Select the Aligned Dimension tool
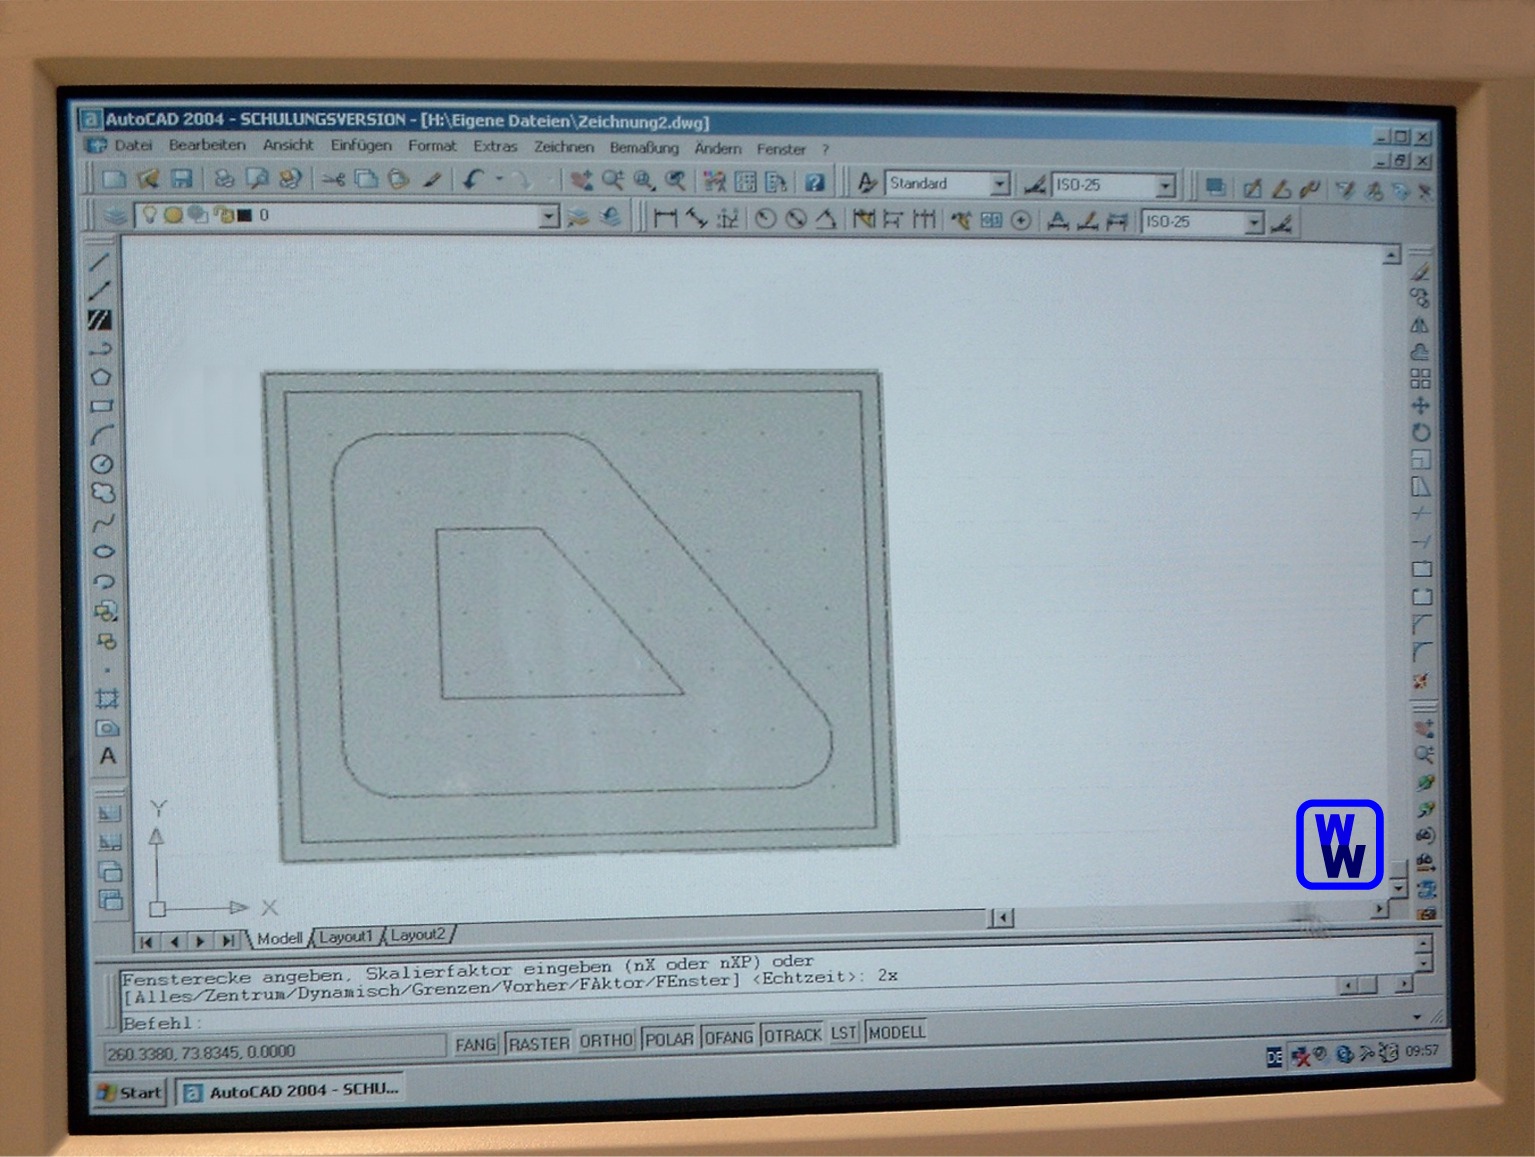This screenshot has width=1535, height=1157. [697, 218]
